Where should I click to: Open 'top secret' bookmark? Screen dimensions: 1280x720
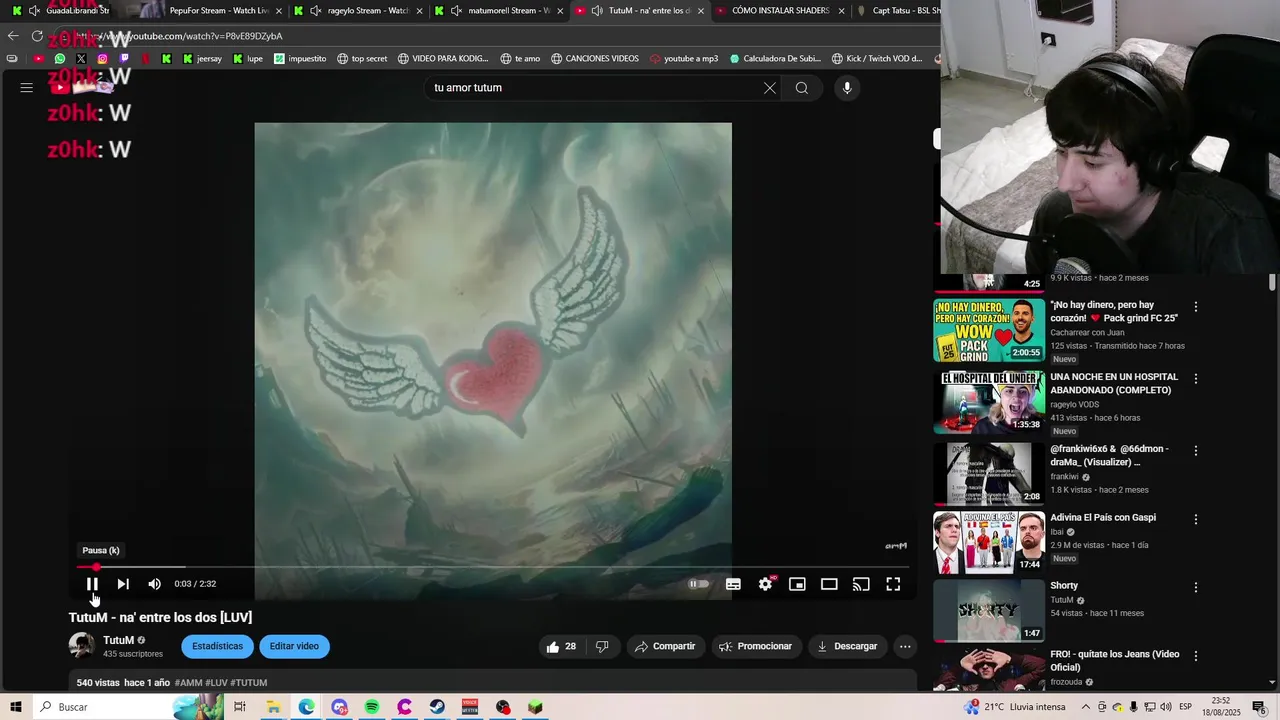coord(362,59)
